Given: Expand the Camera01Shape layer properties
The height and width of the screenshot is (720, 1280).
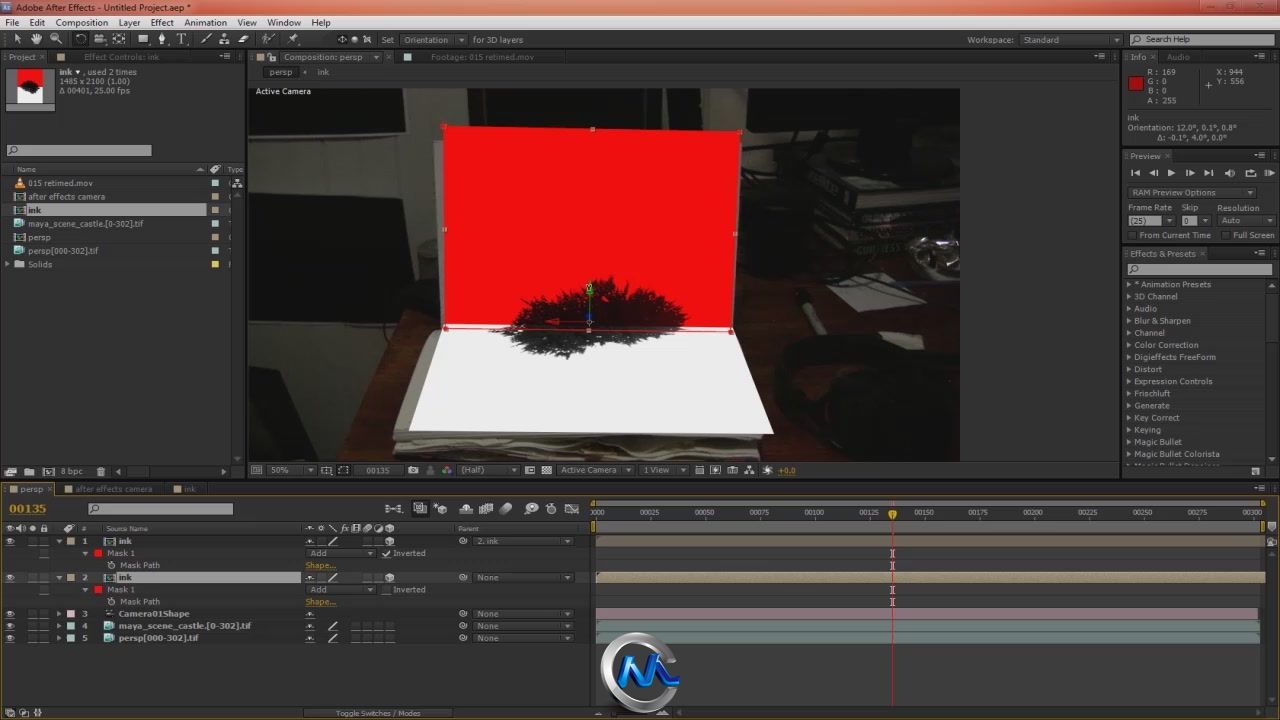Looking at the screenshot, I should point(59,613).
